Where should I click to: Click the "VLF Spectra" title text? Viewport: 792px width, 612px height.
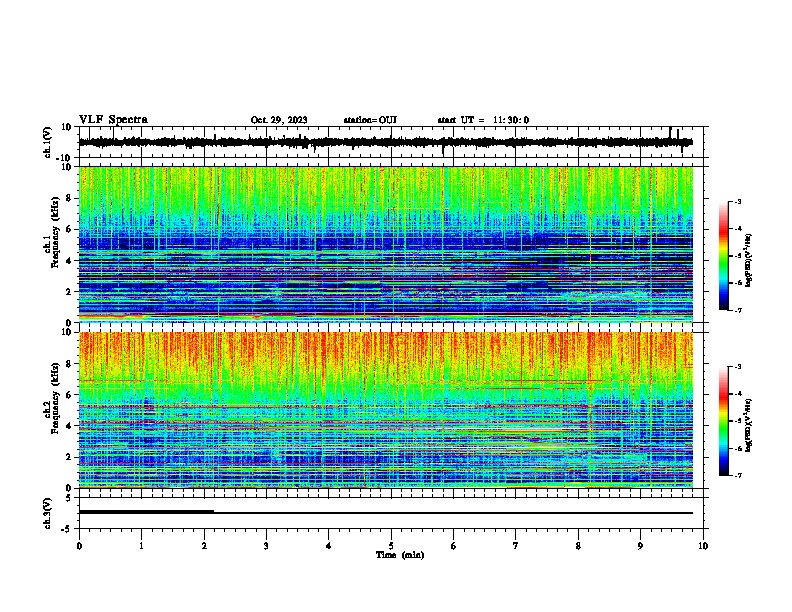113,120
